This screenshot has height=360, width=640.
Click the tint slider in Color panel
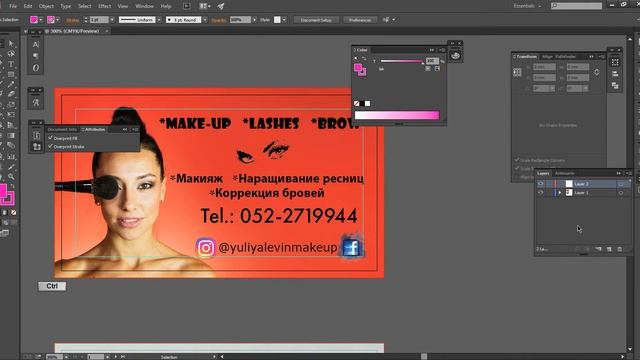[x=402, y=61]
